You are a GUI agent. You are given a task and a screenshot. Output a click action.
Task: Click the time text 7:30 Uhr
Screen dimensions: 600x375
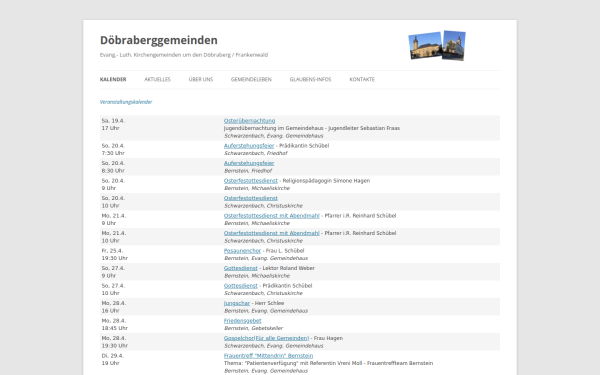[113, 153]
